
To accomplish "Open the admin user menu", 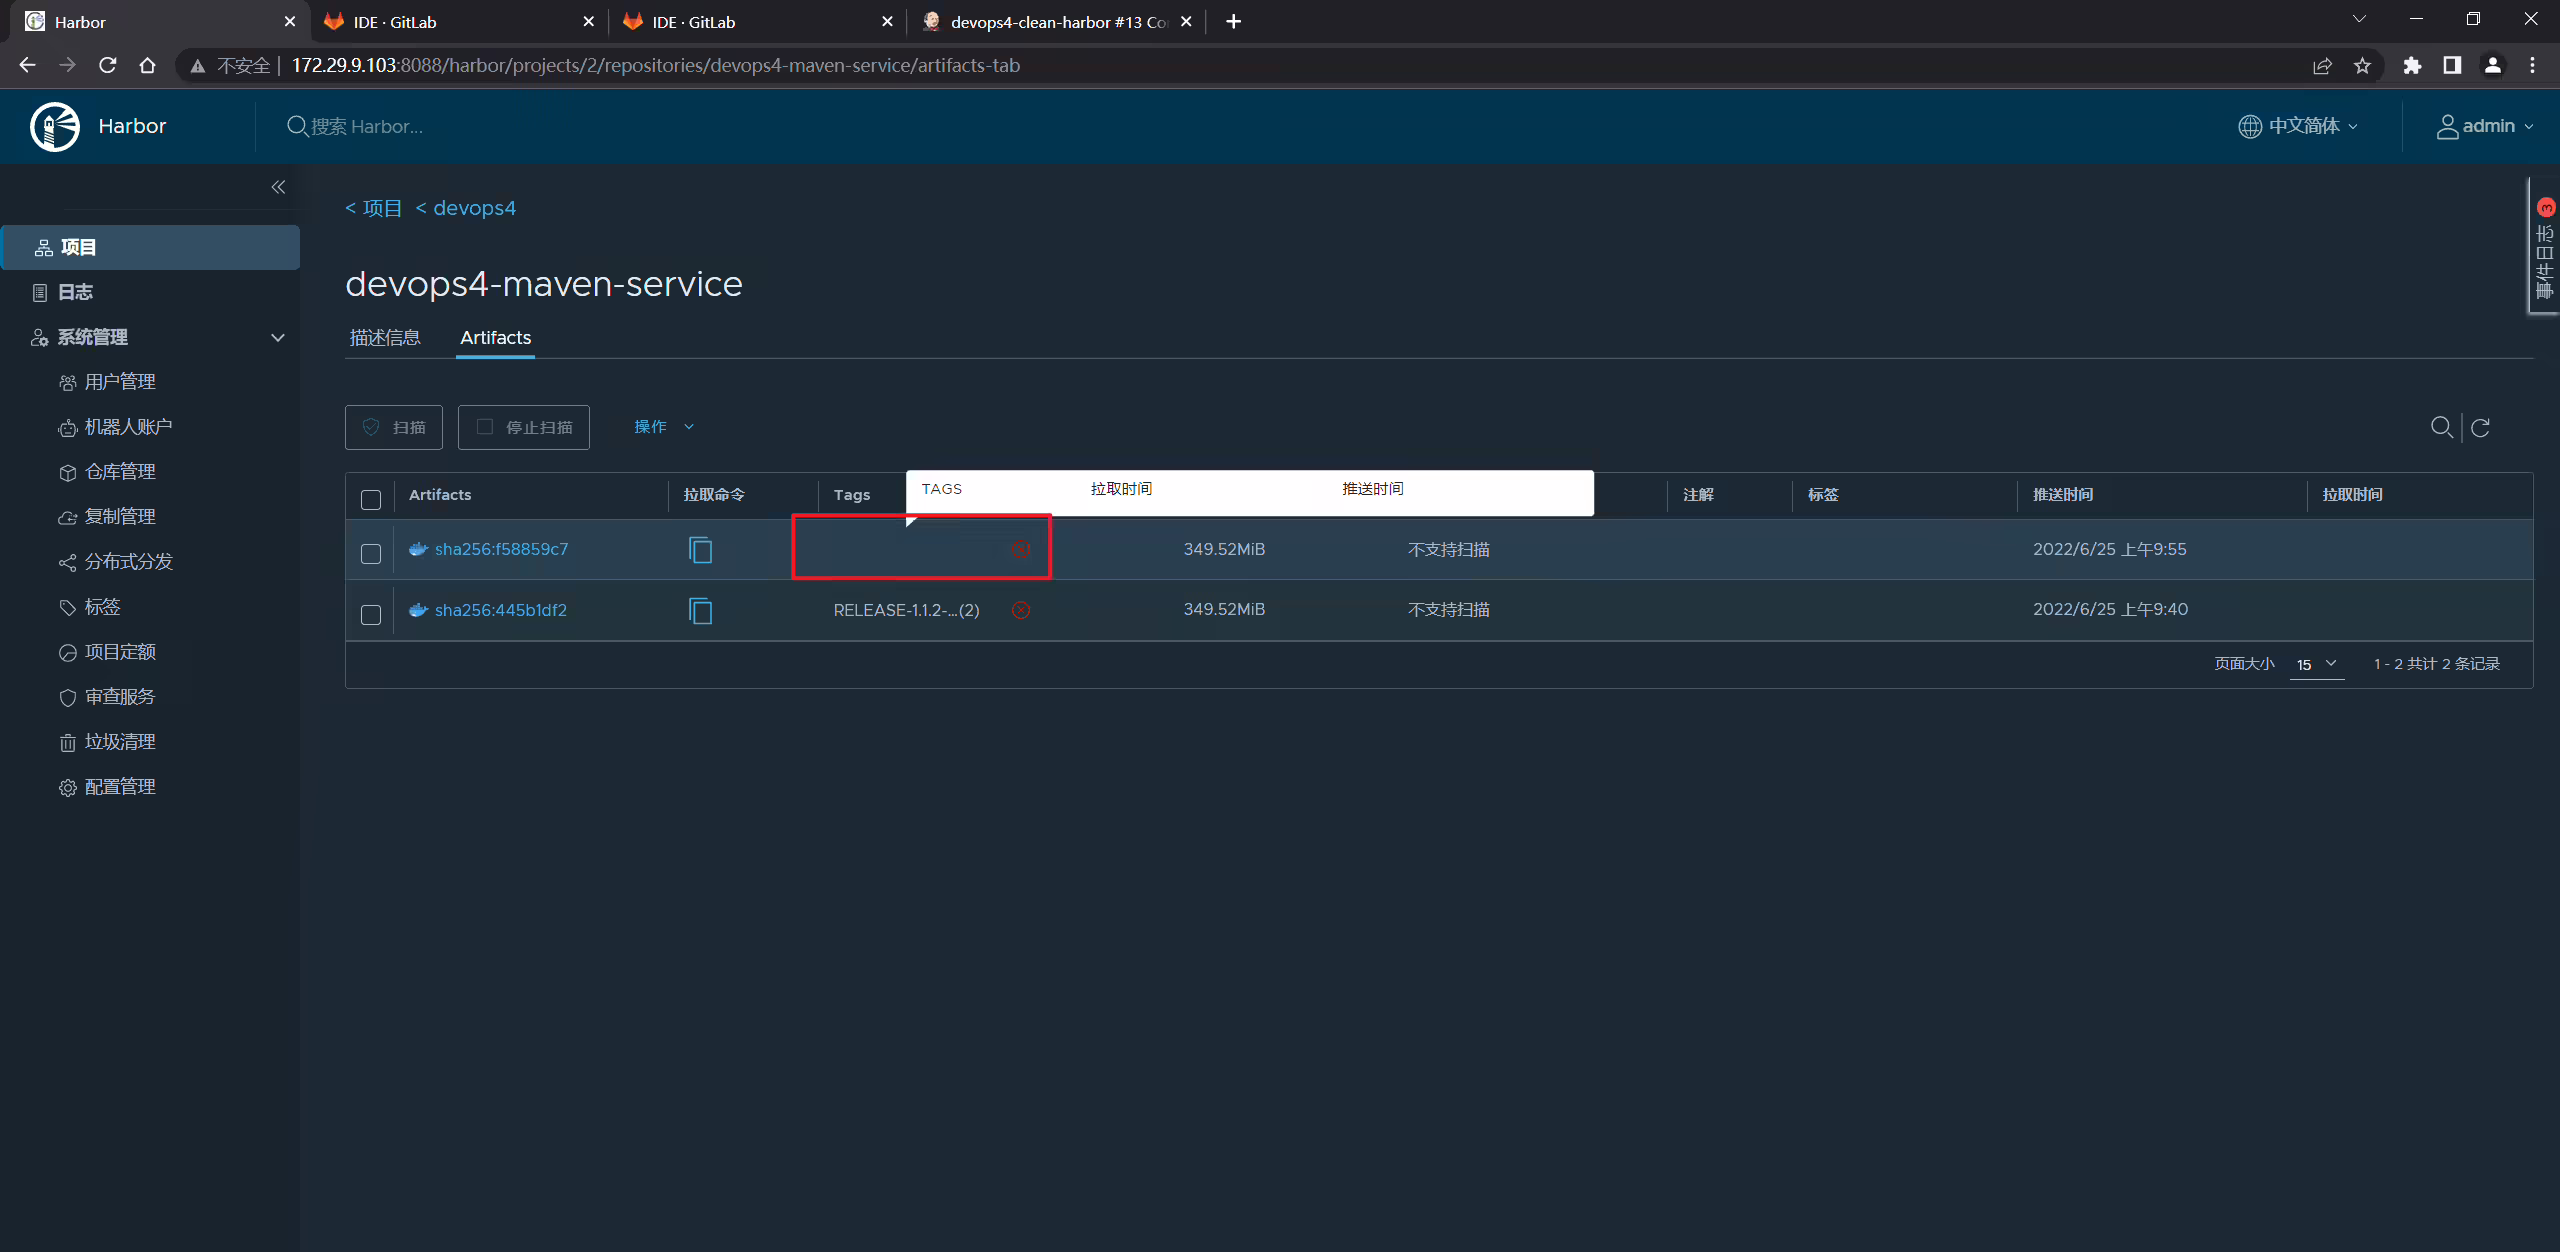I will coord(2484,126).
